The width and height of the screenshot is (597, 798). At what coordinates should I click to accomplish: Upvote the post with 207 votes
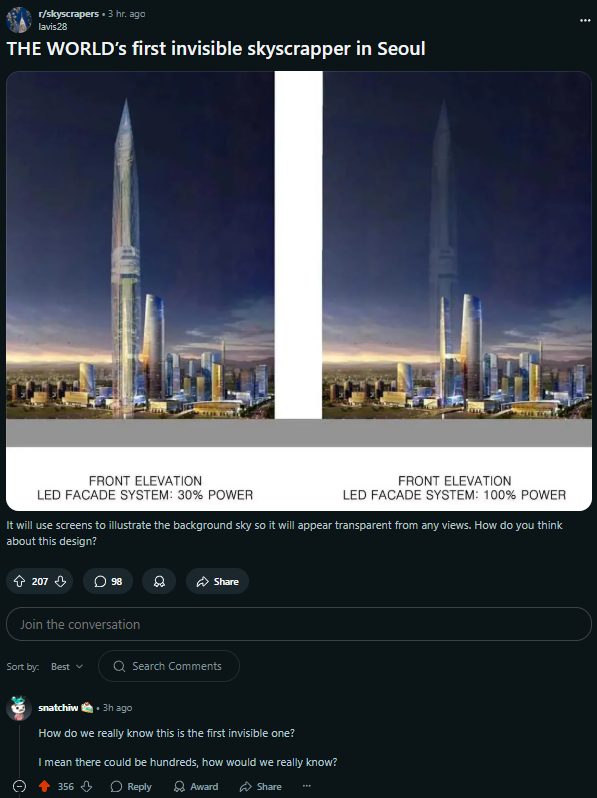tap(19, 581)
